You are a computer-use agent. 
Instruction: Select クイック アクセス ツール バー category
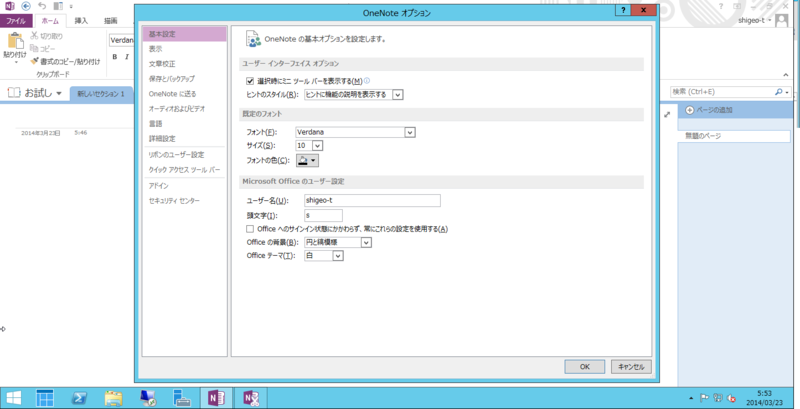(x=185, y=170)
